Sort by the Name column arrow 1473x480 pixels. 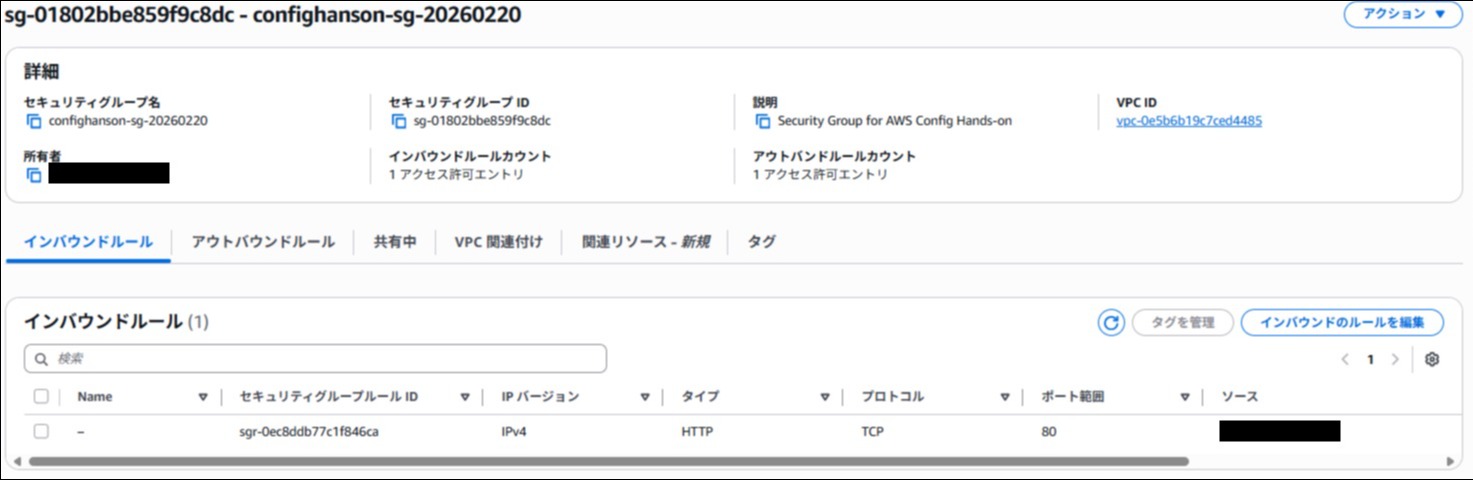[203, 397]
